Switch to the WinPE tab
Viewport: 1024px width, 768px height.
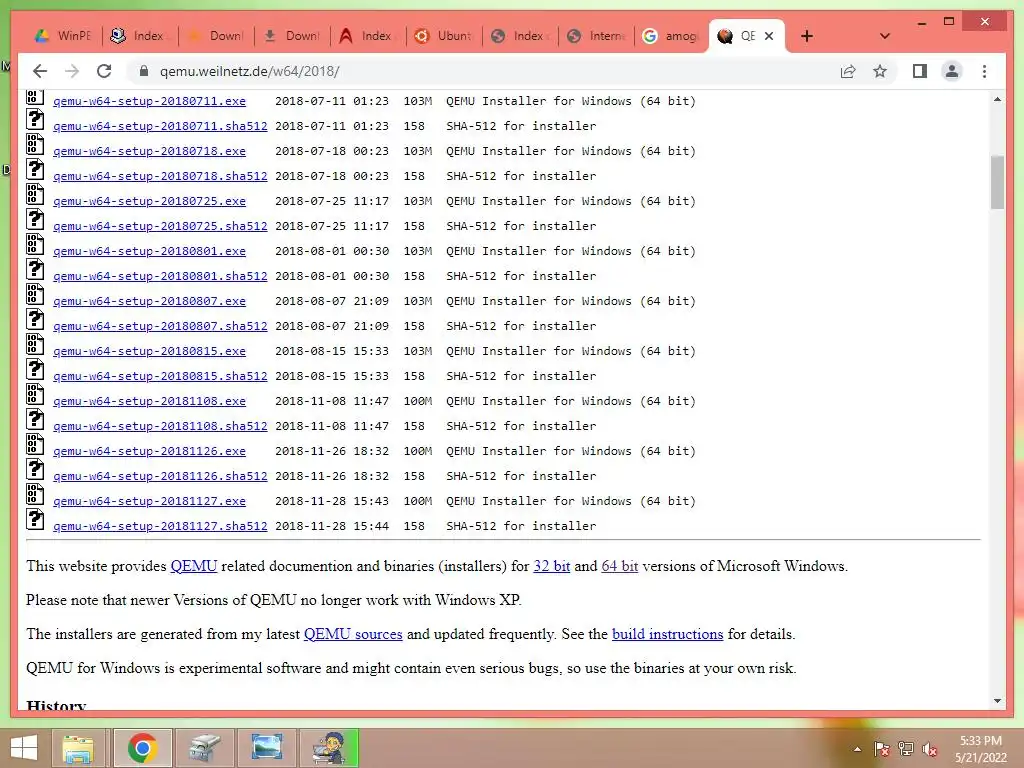[x=63, y=36]
